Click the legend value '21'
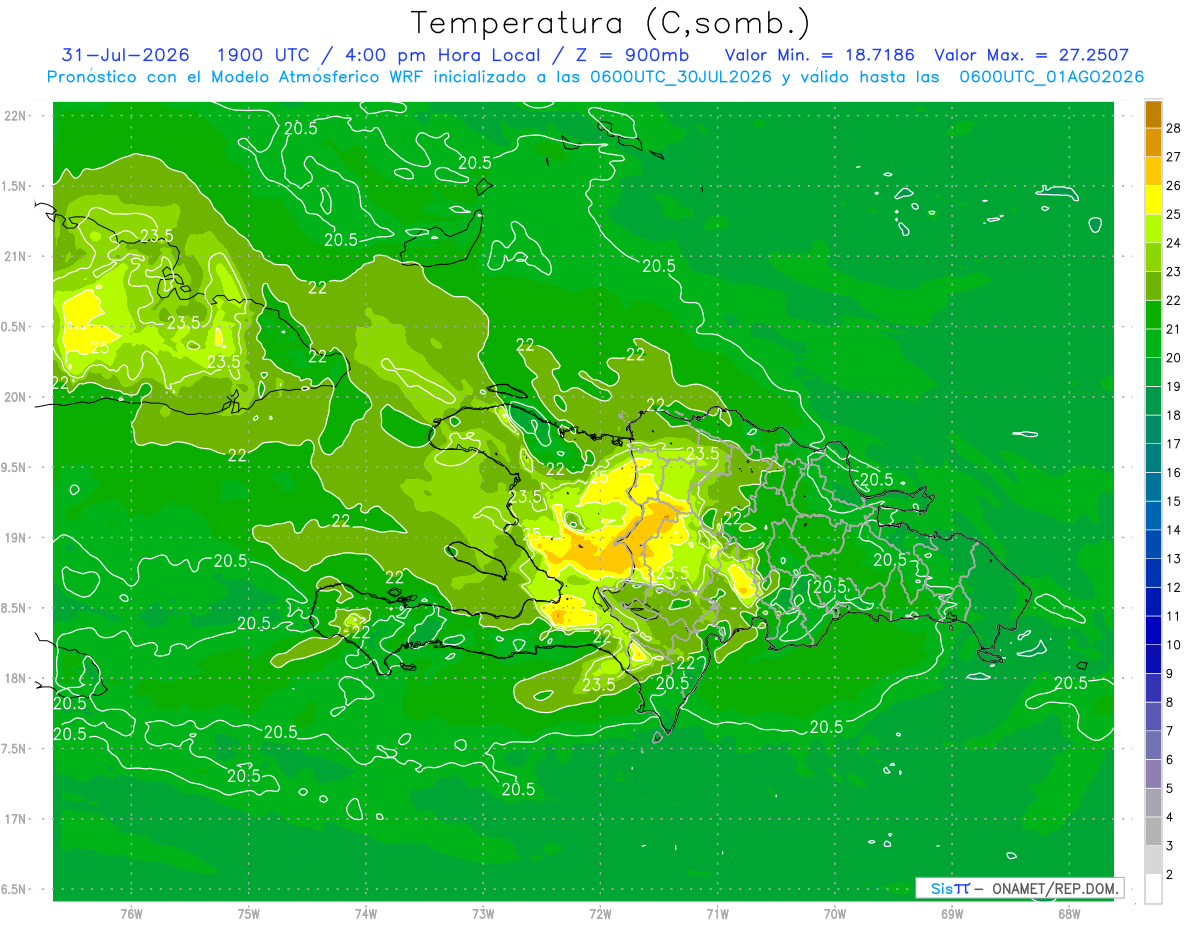 [x=1173, y=329]
